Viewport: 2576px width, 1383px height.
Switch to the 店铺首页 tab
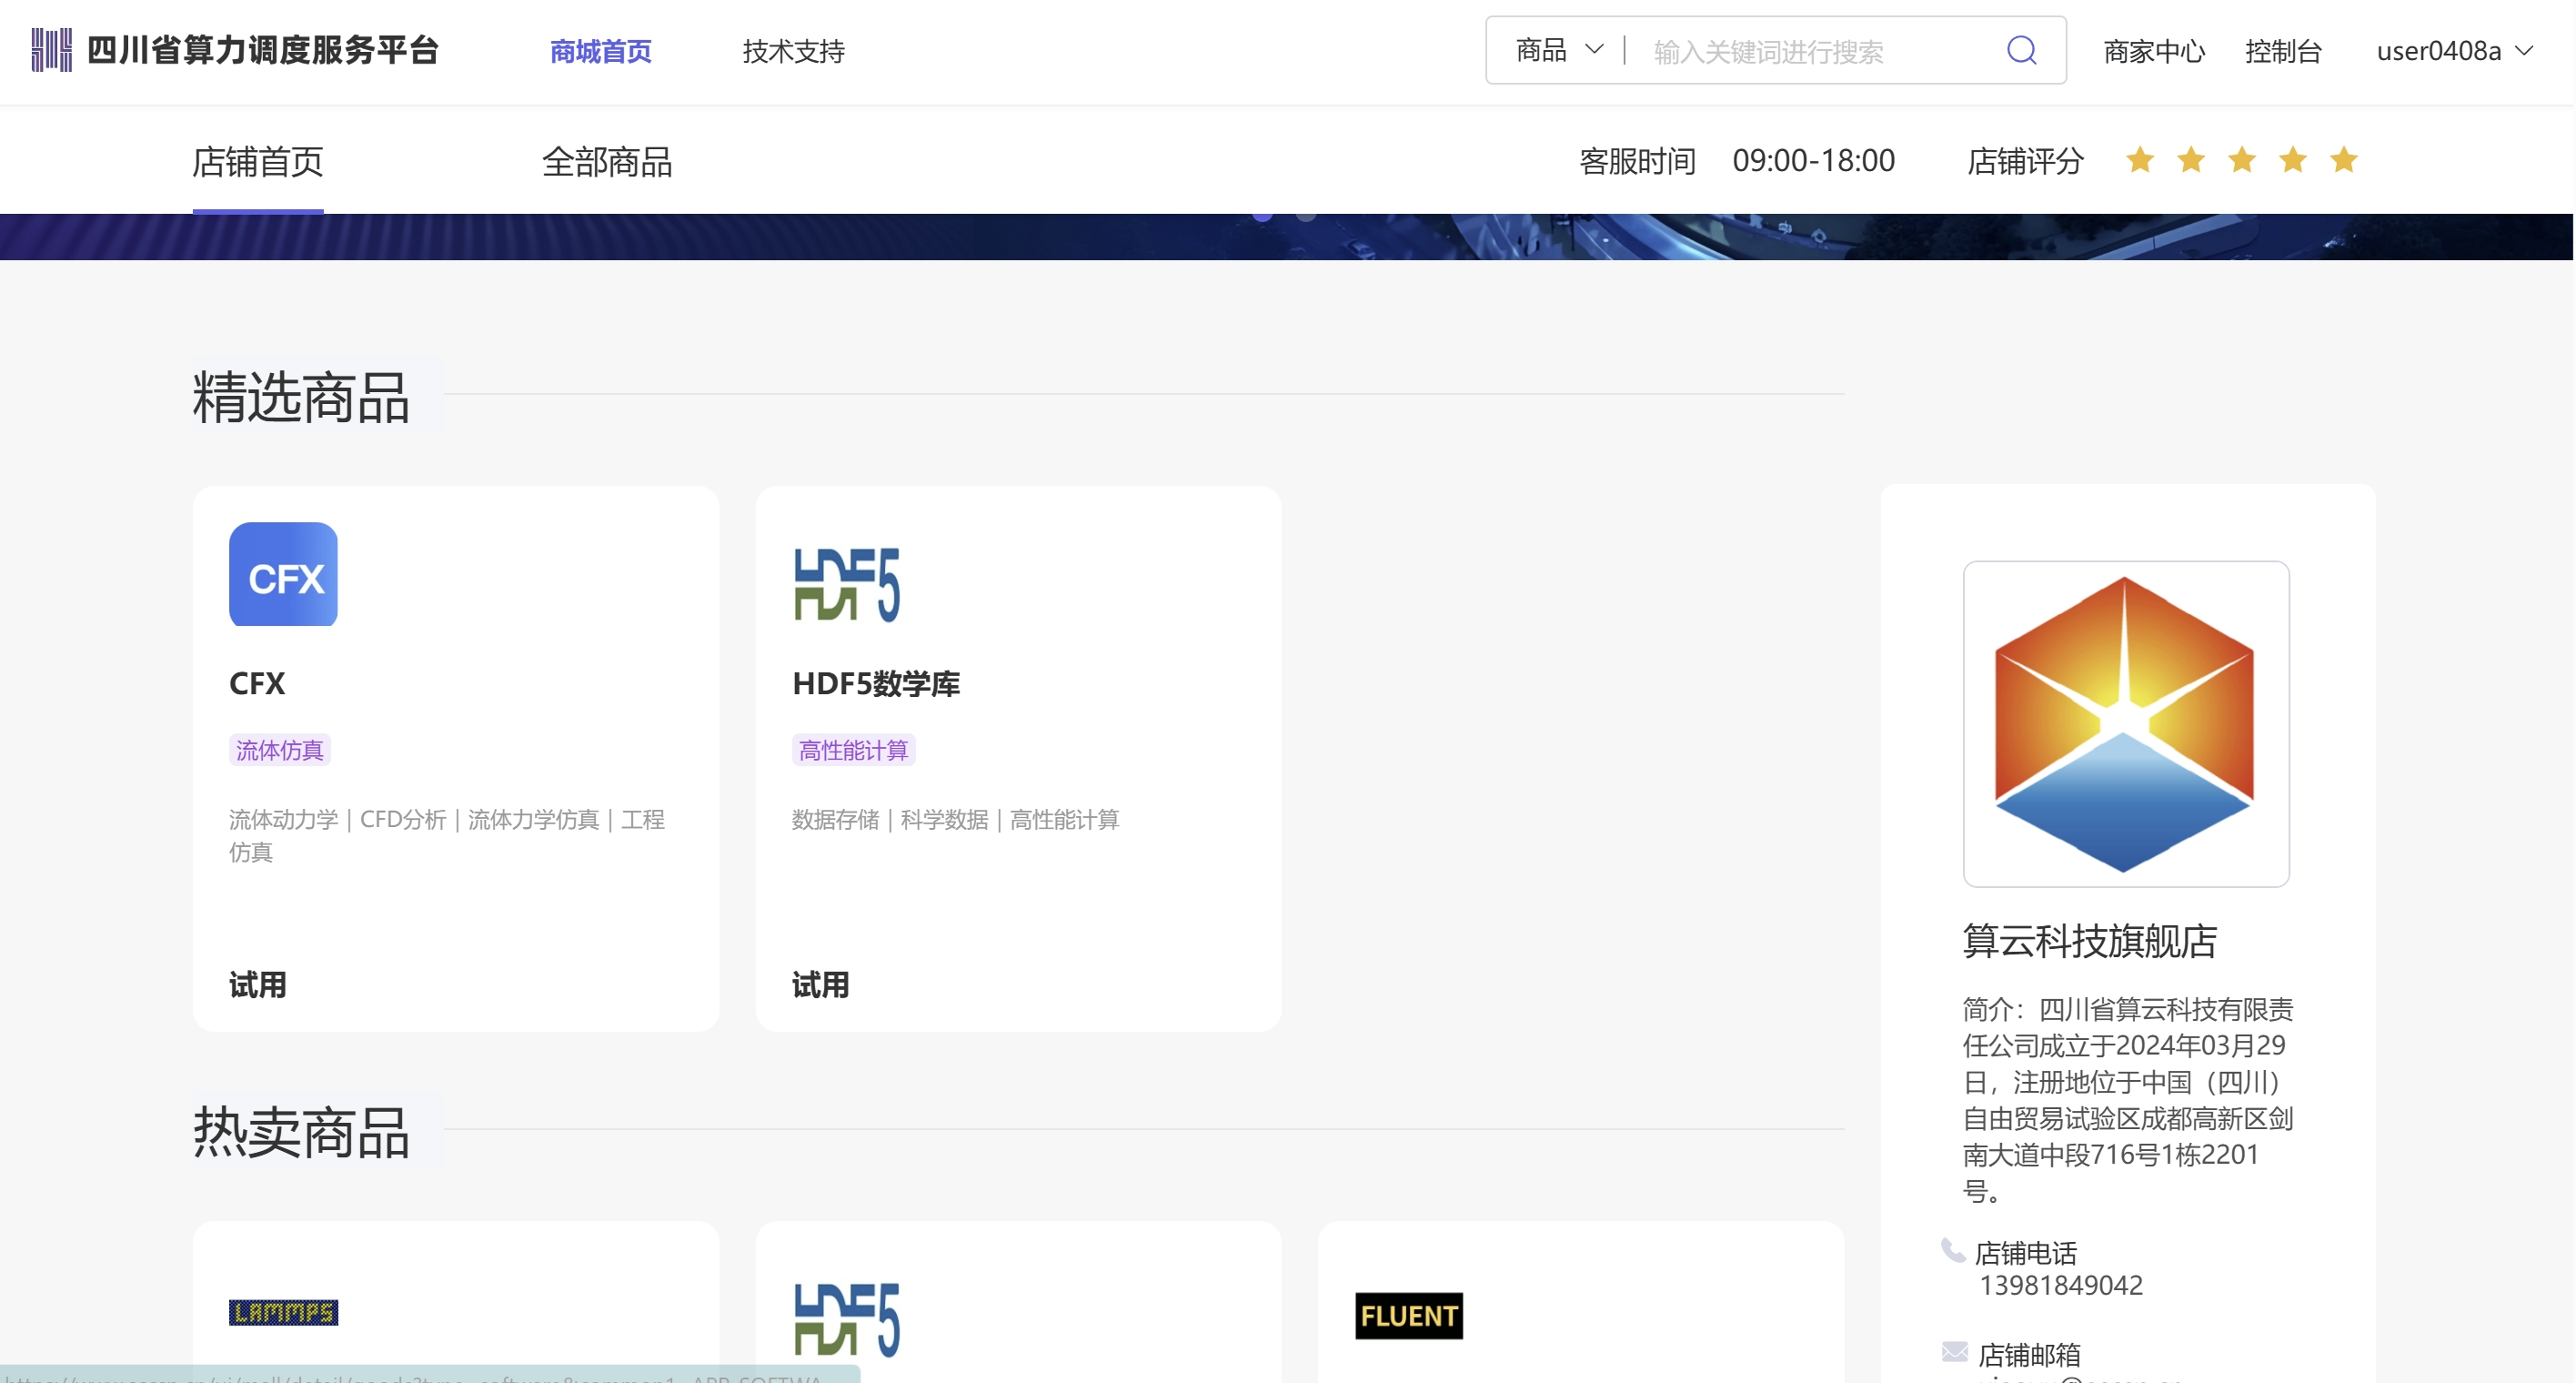tap(257, 162)
